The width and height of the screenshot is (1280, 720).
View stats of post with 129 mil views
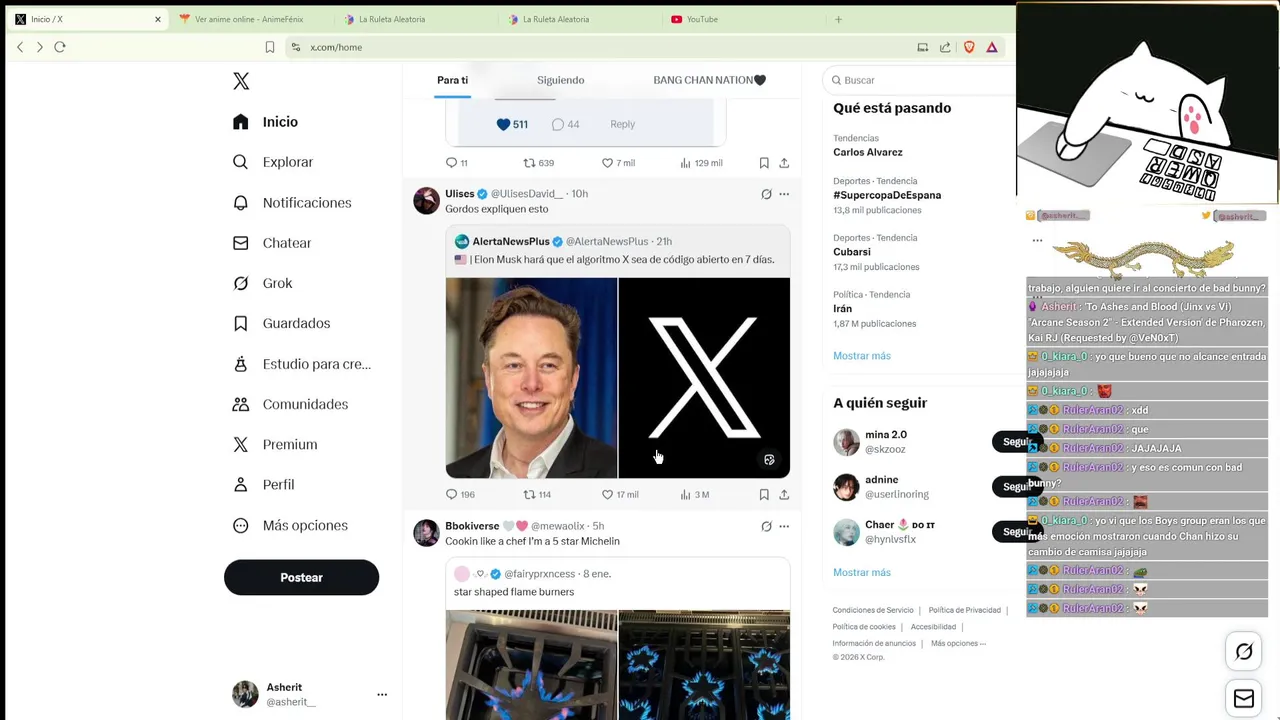coord(701,163)
